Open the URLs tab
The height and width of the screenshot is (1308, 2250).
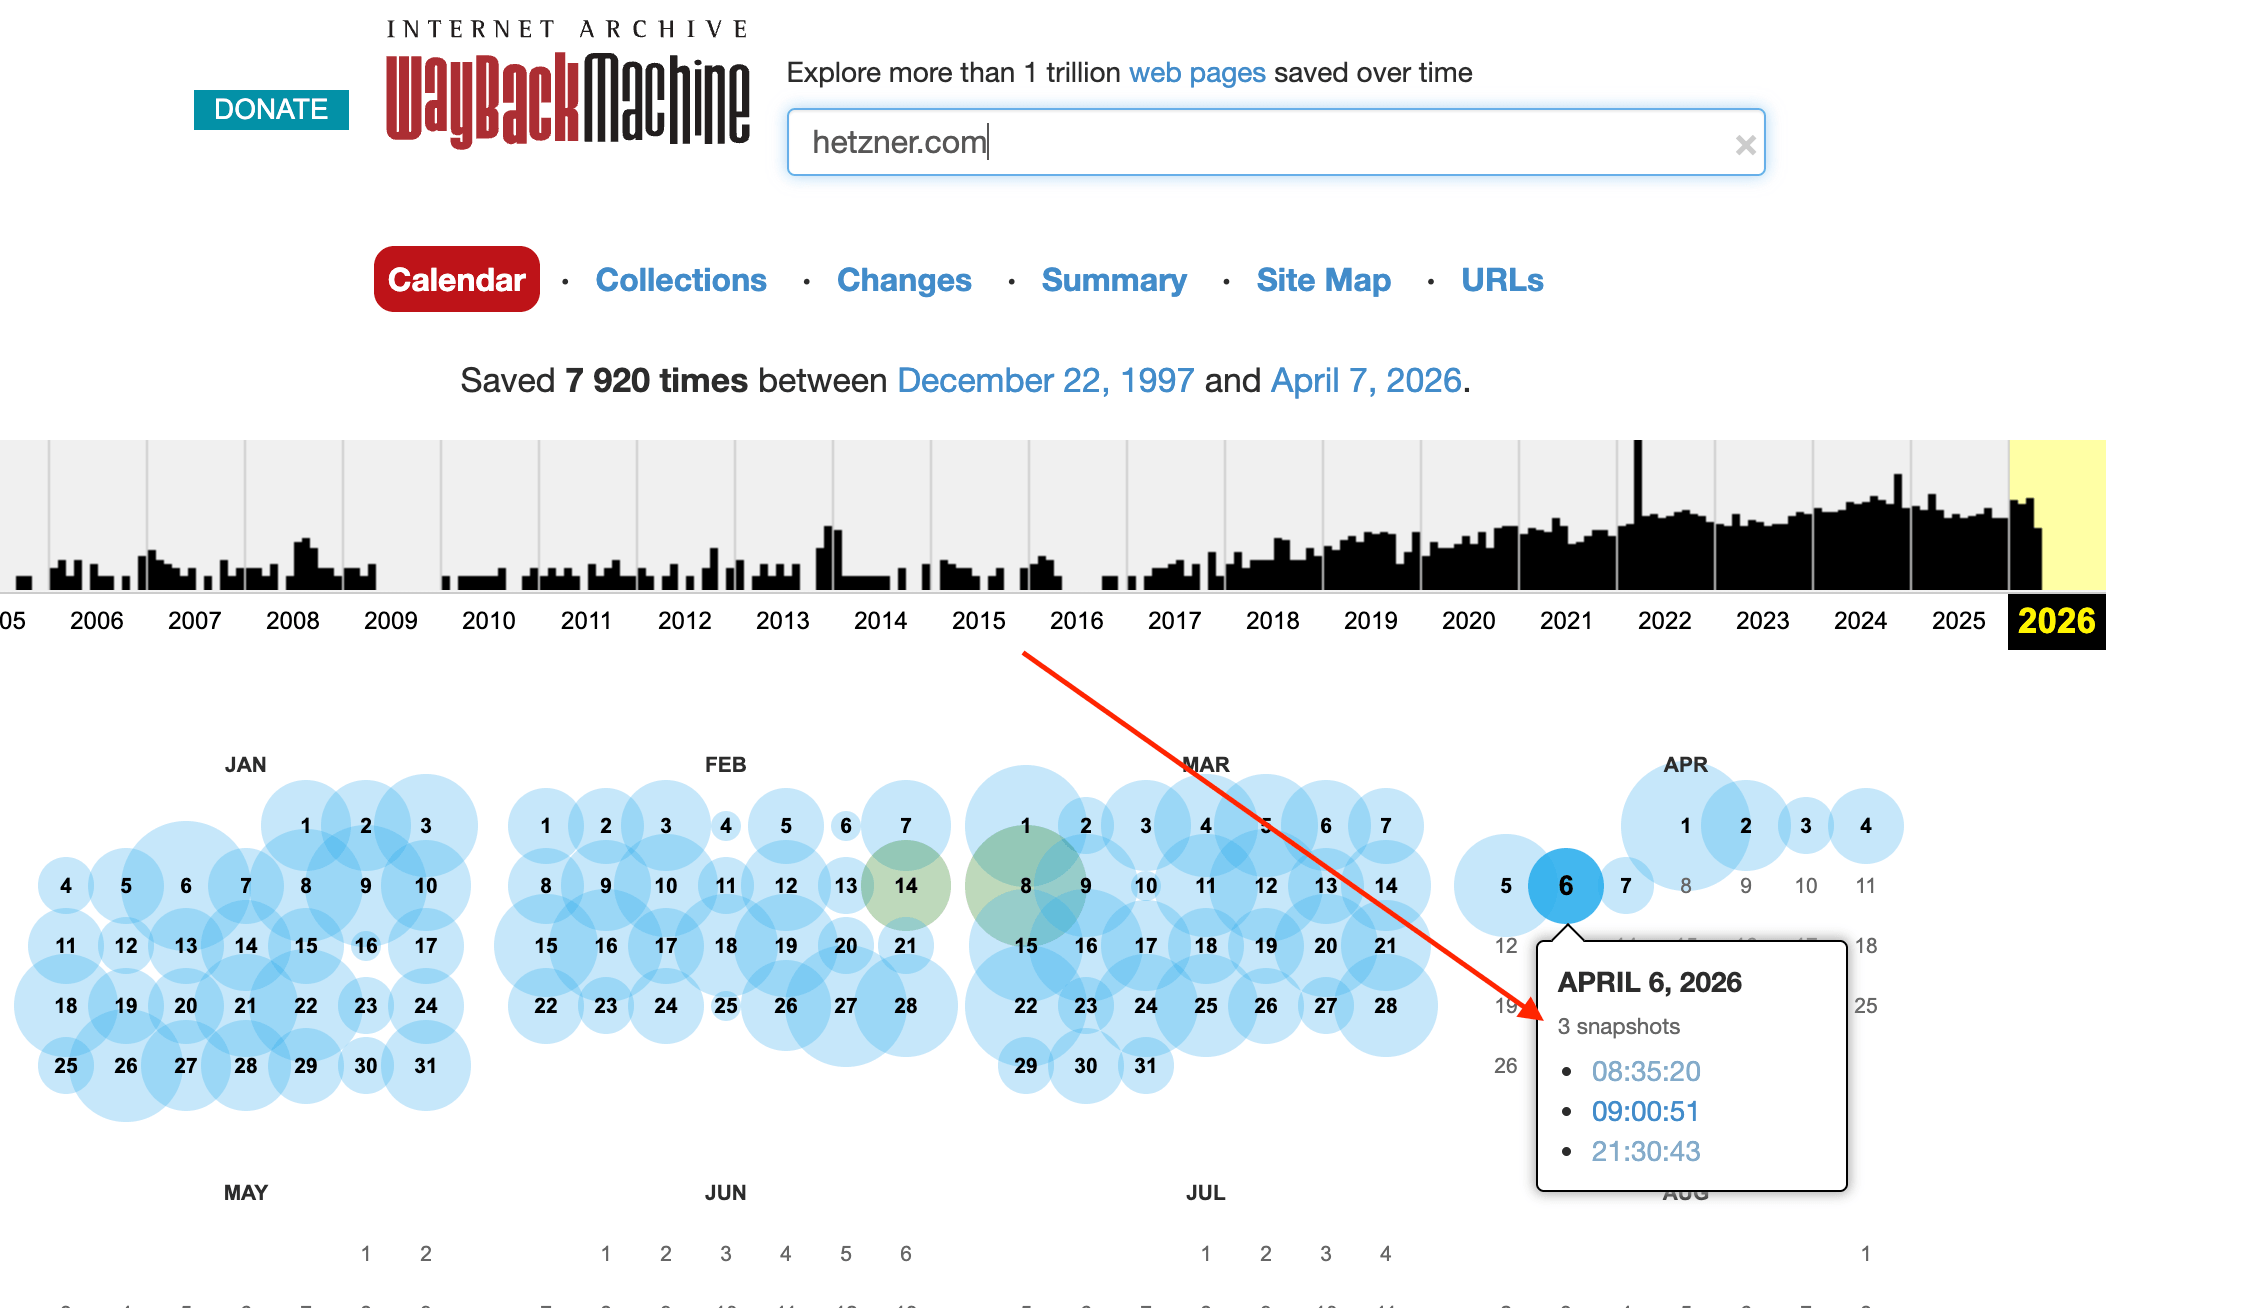click(x=1502, y=280)
